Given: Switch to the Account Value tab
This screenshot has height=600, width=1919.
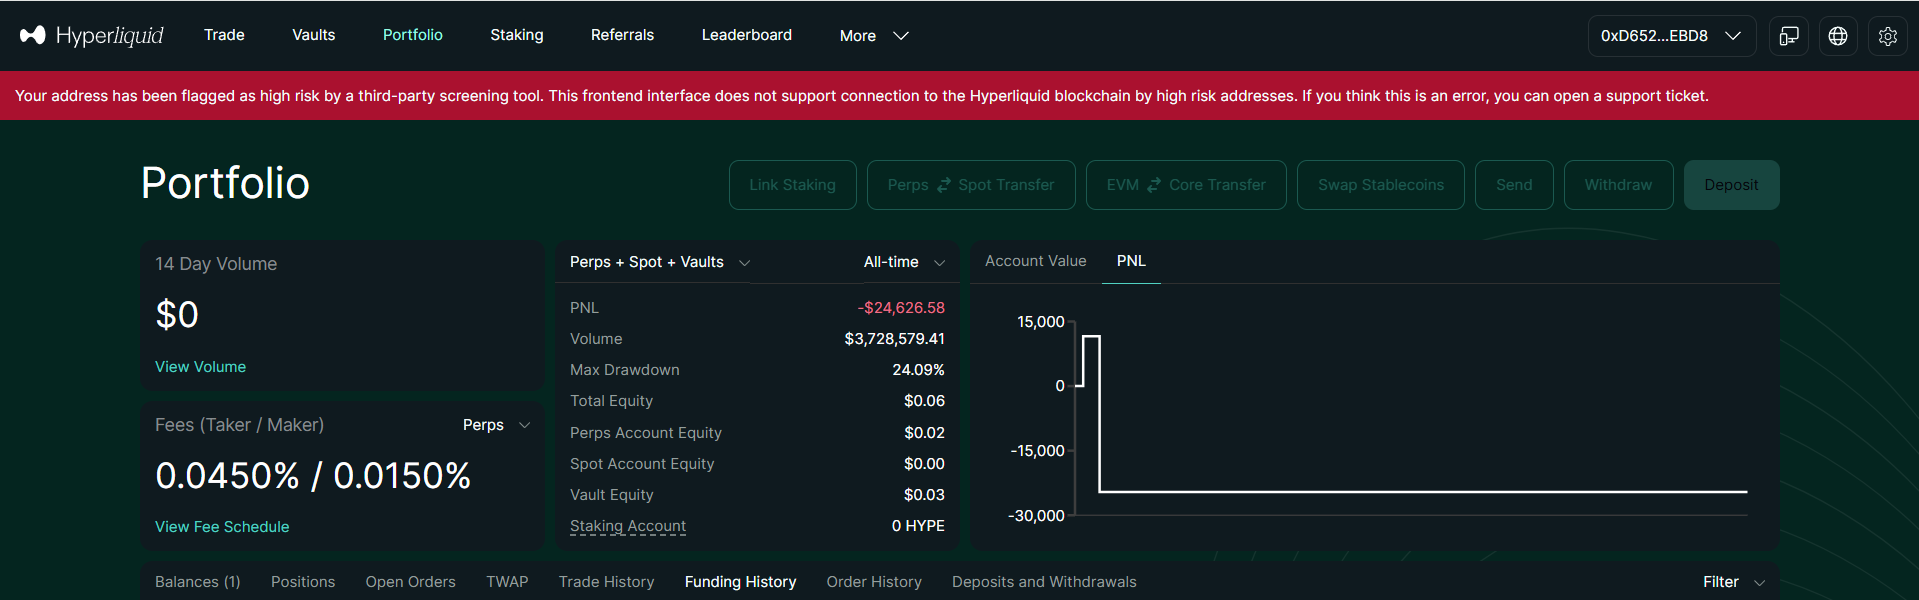Looking at the screenshot, I should click(1035, 261).
